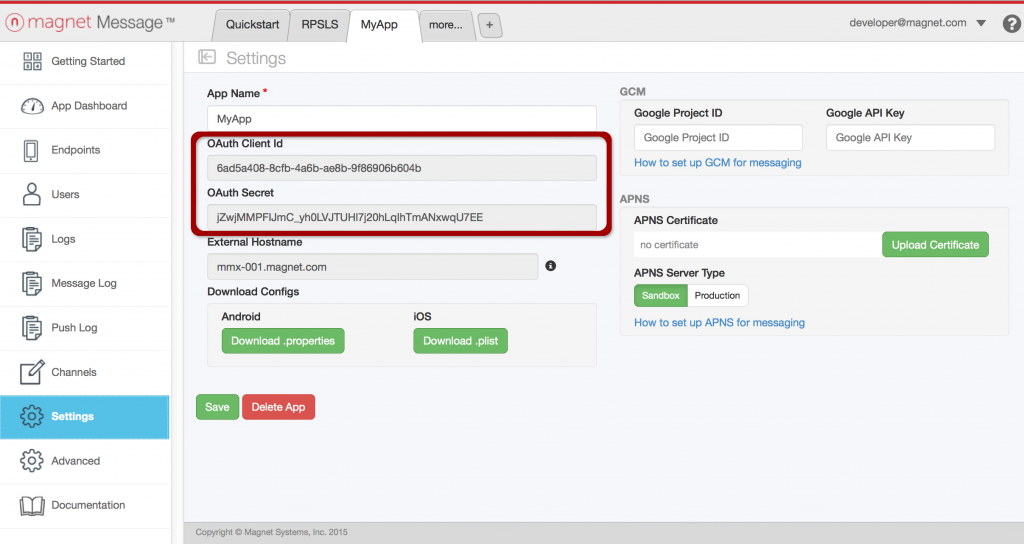1024x544 pixels.
Task: Click the OAuth Secret field
Action: pos(402,217)
